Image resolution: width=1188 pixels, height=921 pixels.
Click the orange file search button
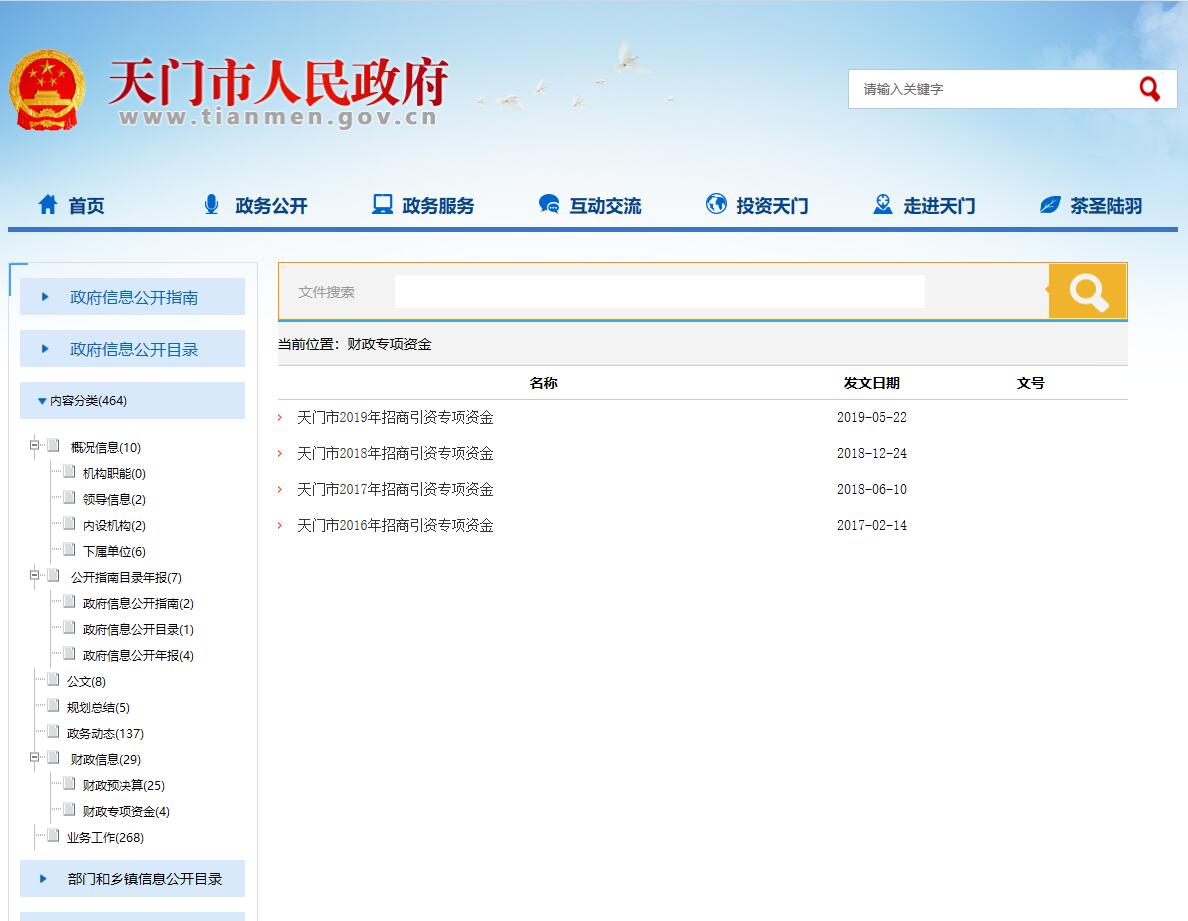[x=1087, y=292]
